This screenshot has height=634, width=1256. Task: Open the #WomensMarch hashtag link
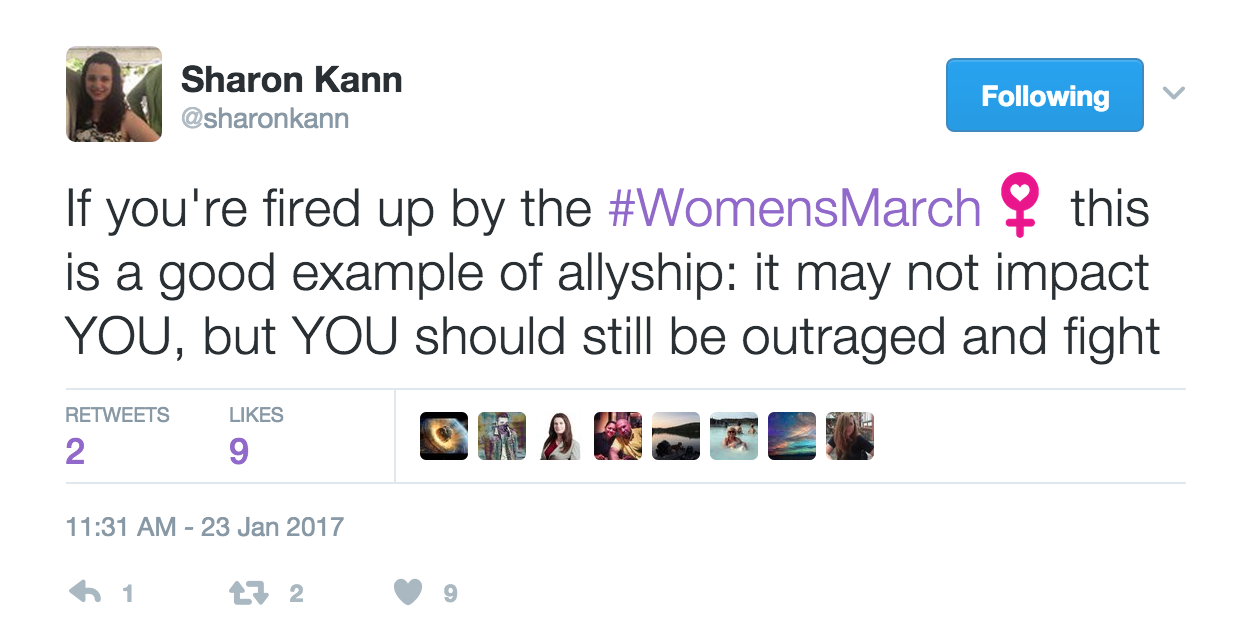tap(795, 209)
